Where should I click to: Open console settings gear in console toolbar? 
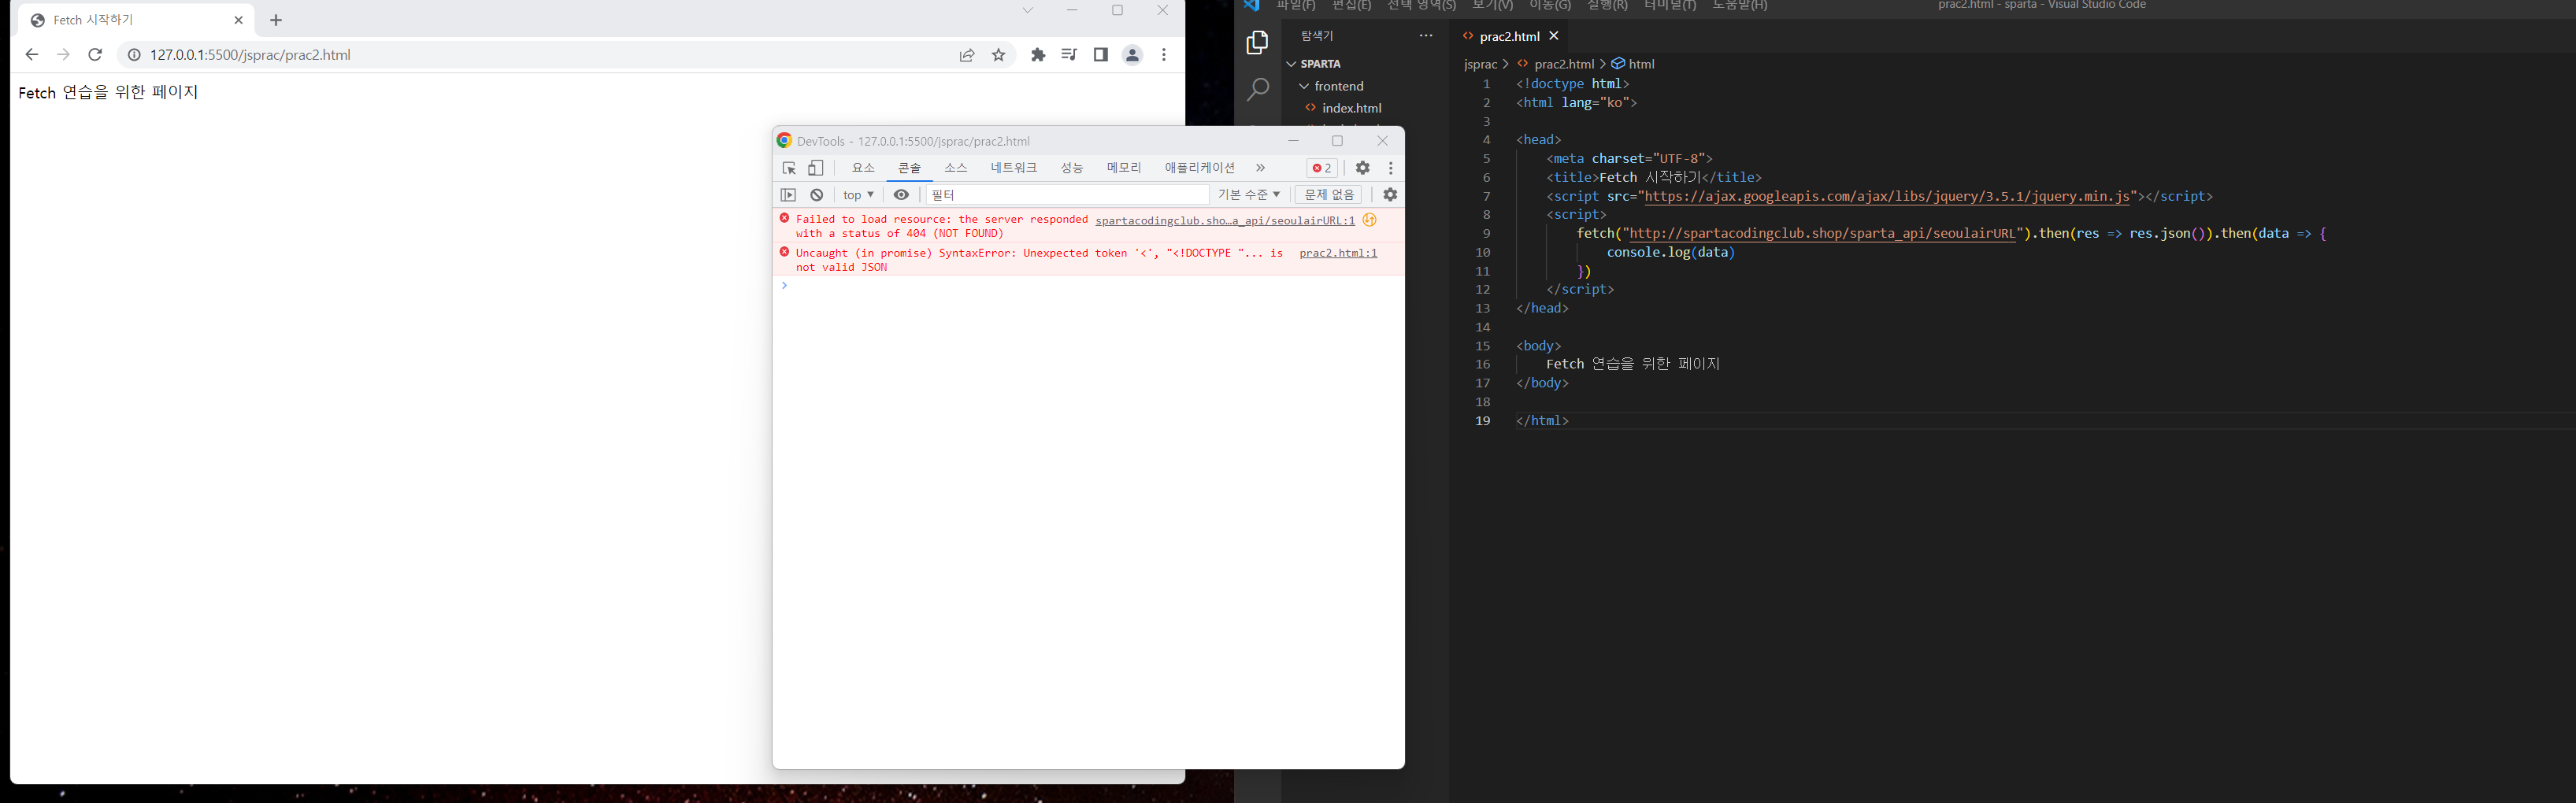point(1390,195)
